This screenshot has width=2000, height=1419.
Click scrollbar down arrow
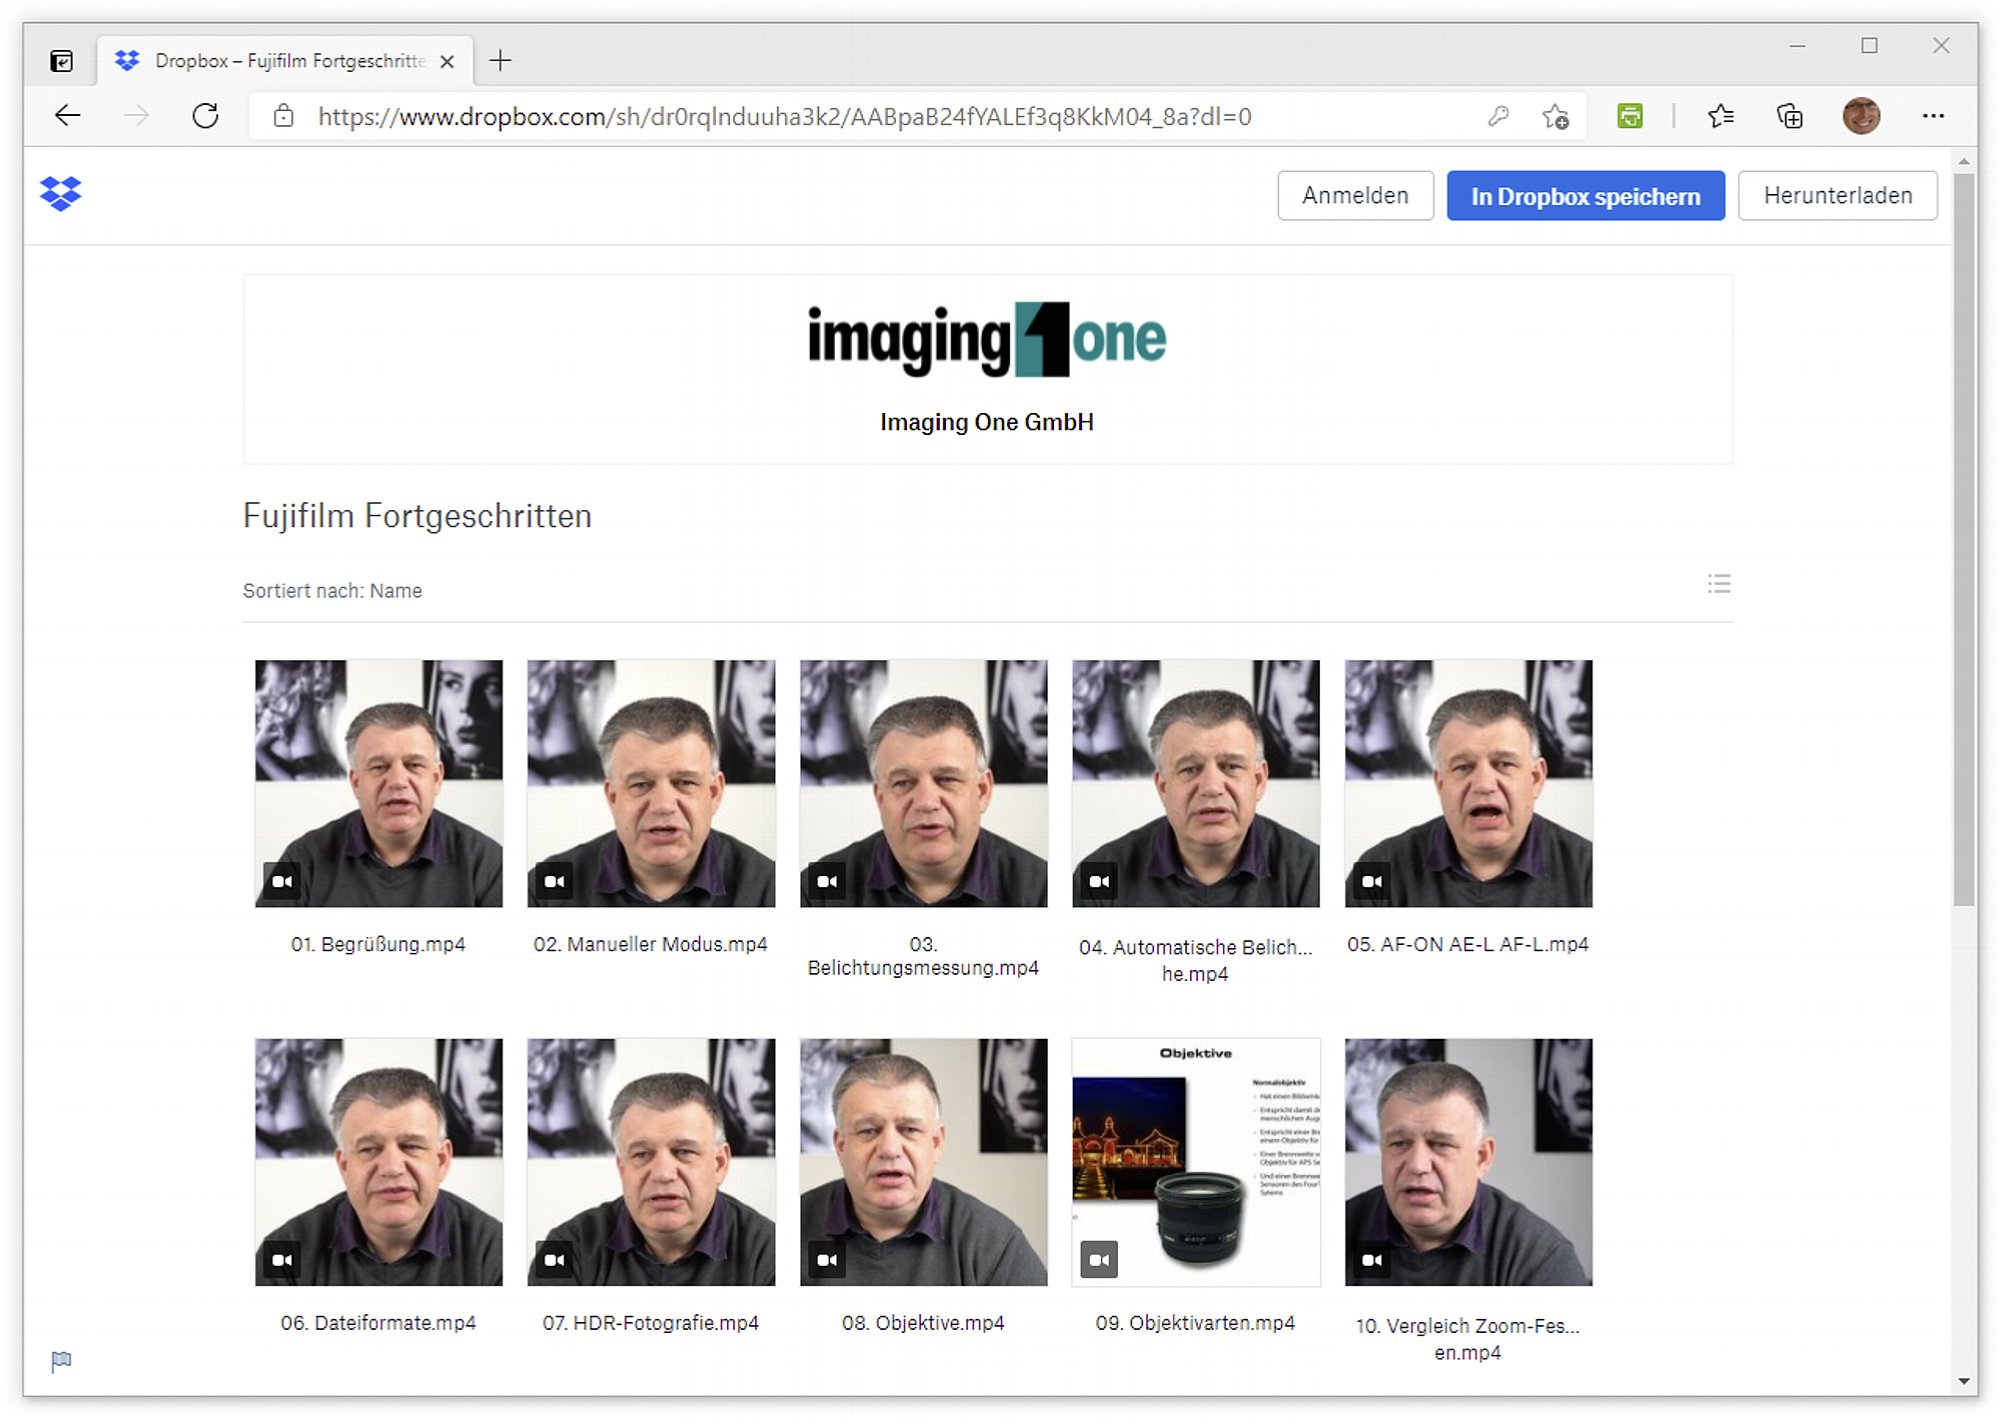click(1964, 1381)
